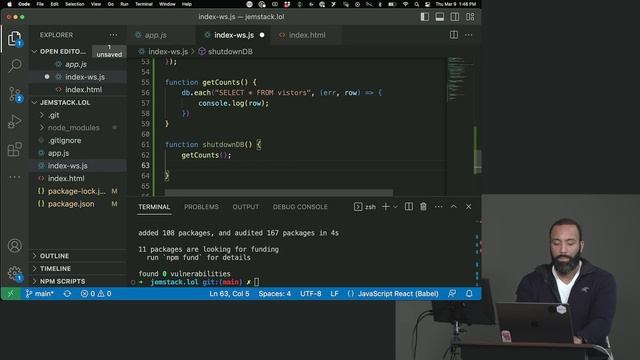Open errors and warnings count in status bar

pyautogui.click(x=96, y=294)
